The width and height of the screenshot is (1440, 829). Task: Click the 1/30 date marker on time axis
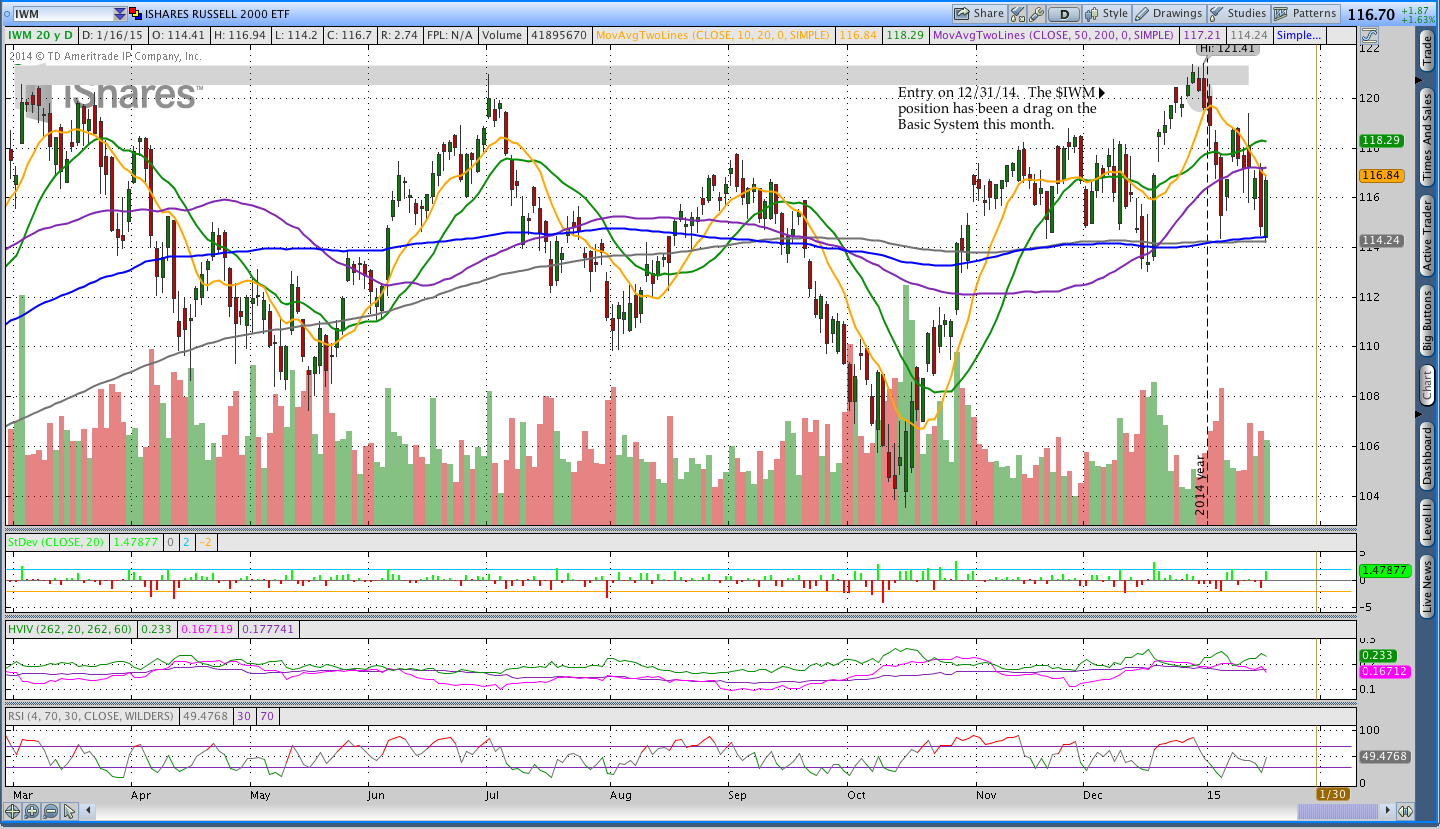click(1332, 794)
